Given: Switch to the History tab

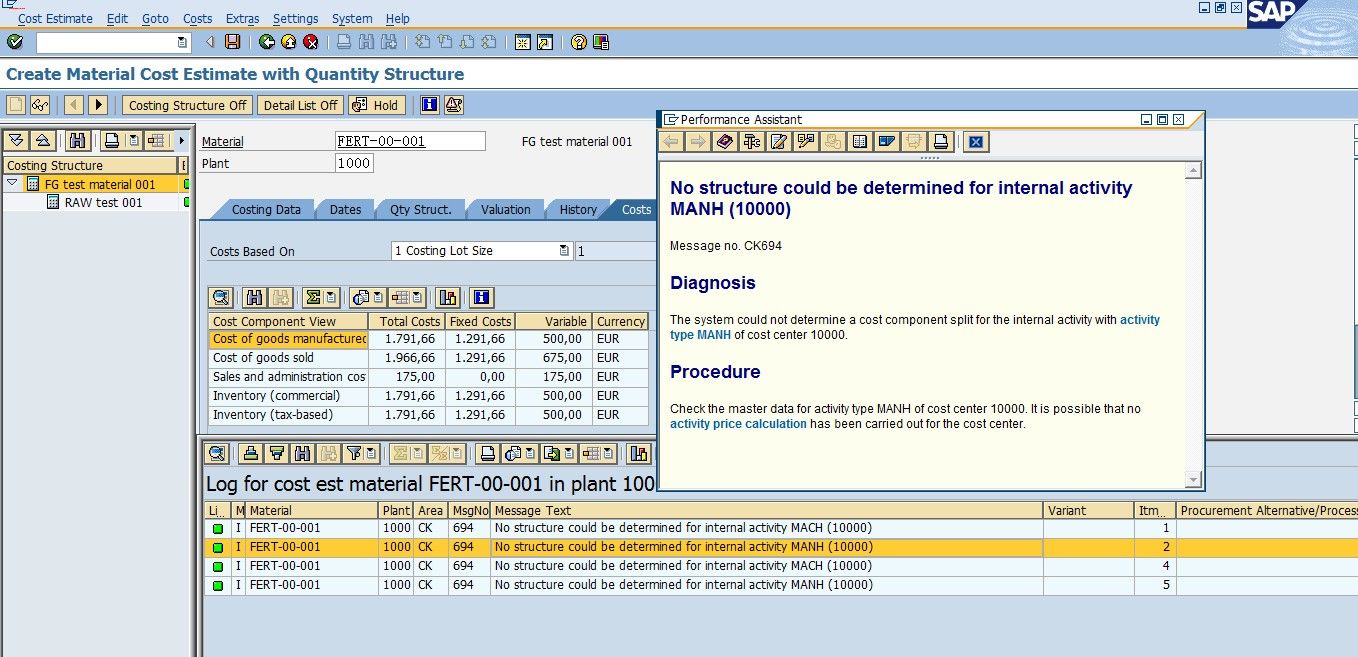Looking at the screenshot, I should (578, 210).
